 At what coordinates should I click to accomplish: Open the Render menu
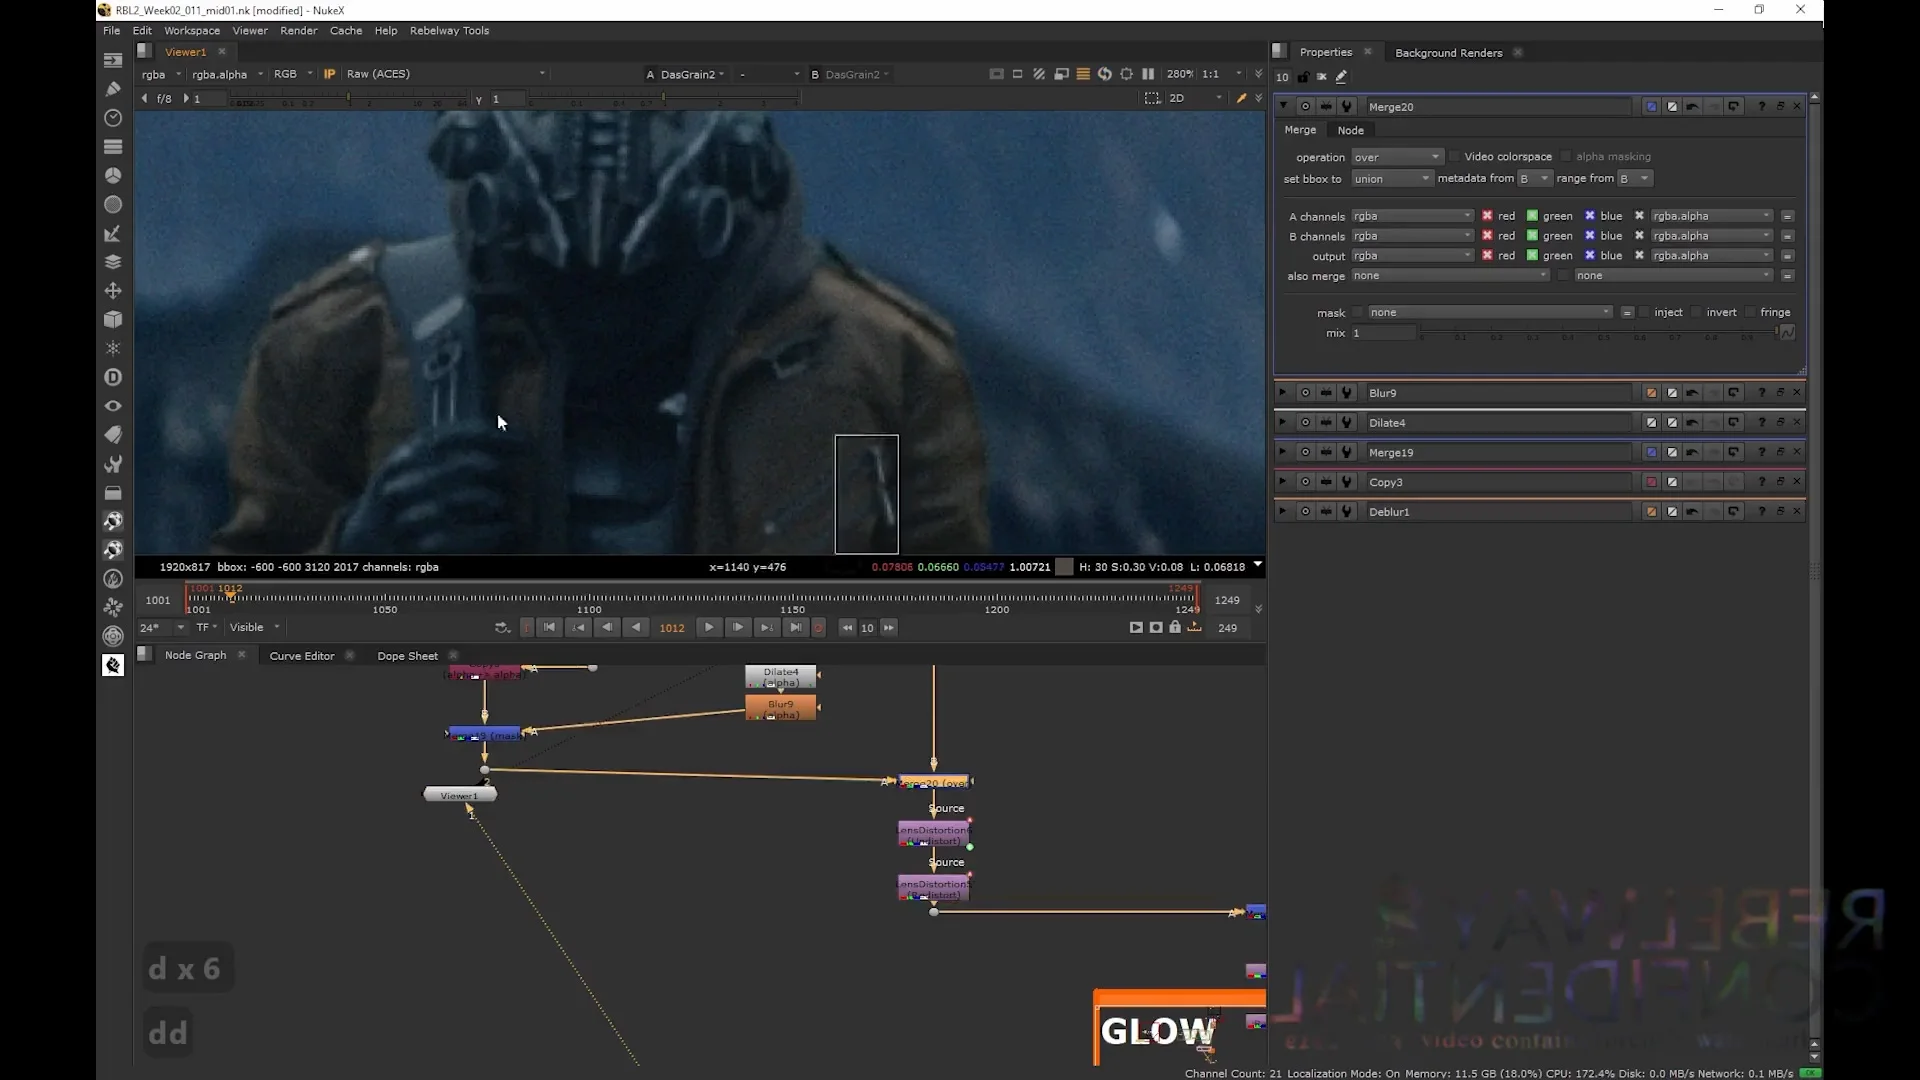pos(298,31)
